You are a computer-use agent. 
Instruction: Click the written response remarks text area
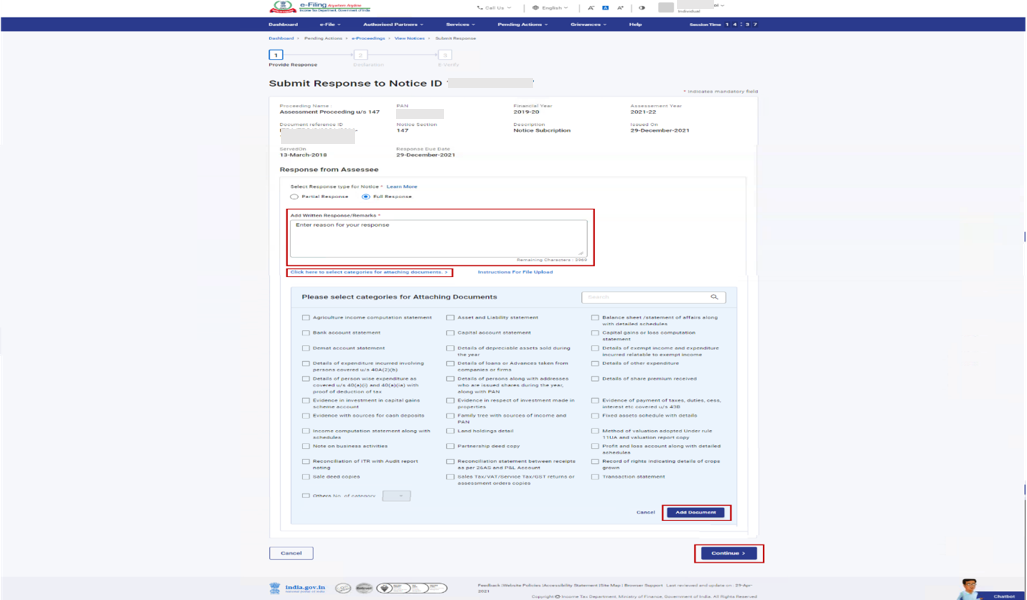click(x=438, y=238)
